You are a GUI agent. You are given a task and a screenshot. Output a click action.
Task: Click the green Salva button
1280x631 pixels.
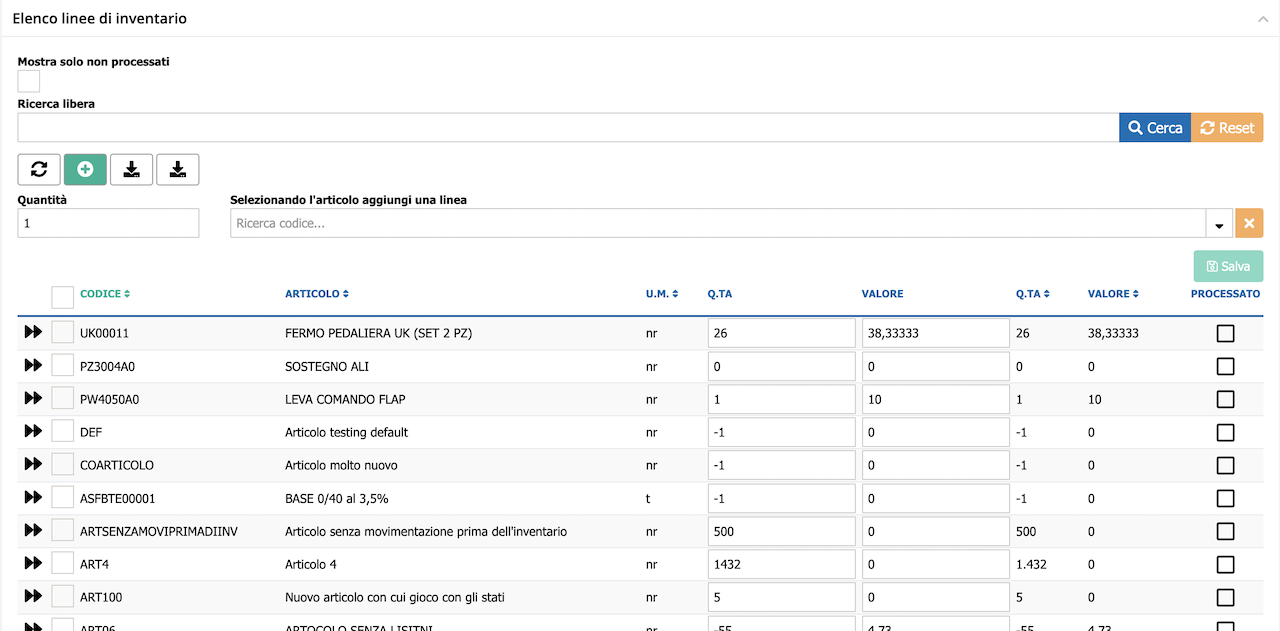(1228, 266)
